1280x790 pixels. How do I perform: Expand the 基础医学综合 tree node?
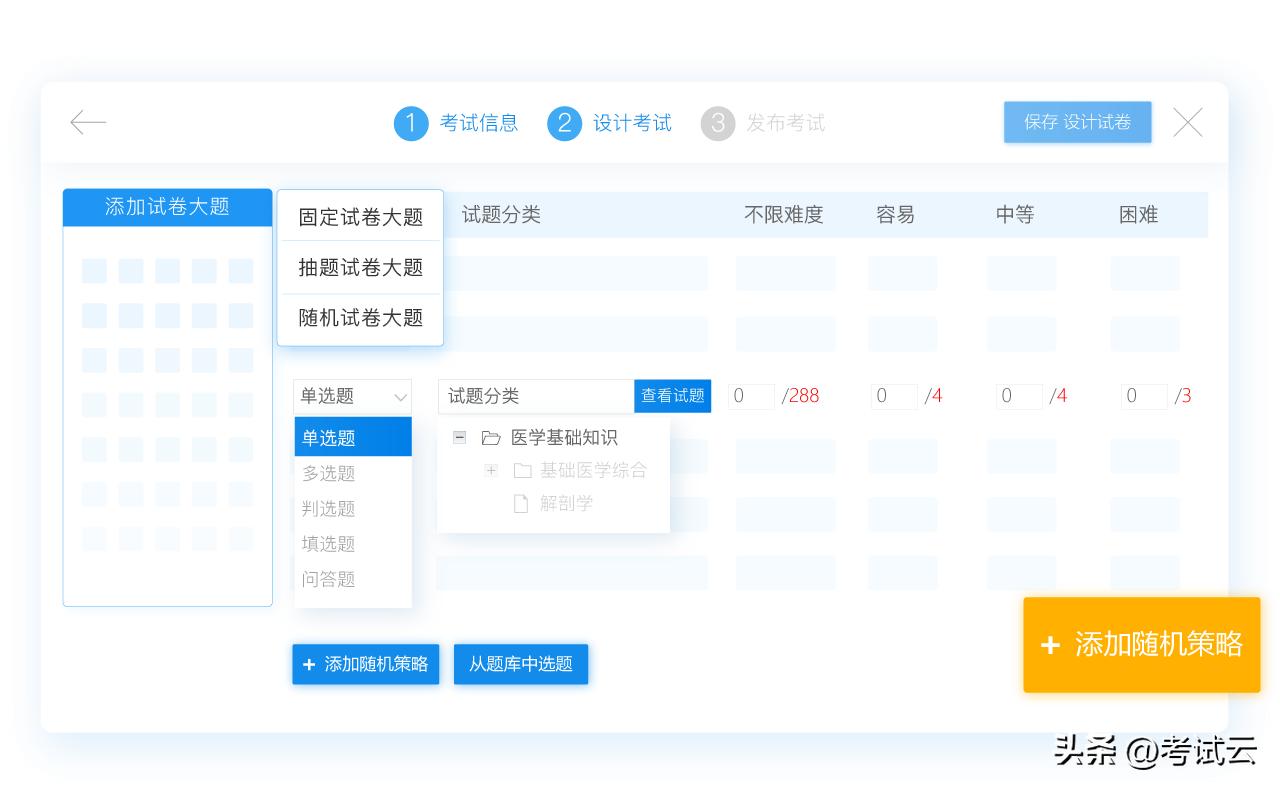[x=491, y=470]
